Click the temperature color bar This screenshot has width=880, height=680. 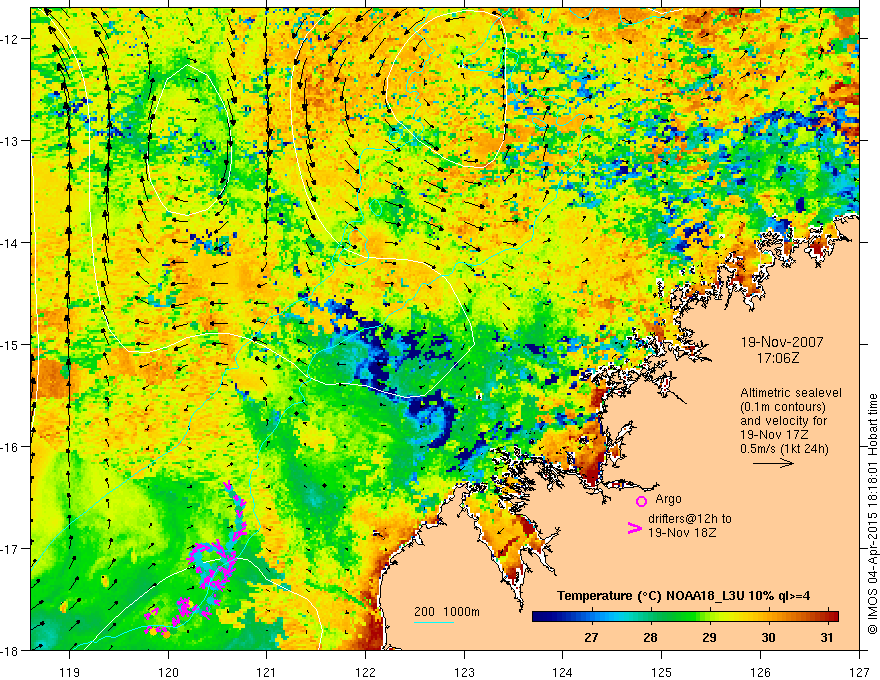[x=685, y=616]
